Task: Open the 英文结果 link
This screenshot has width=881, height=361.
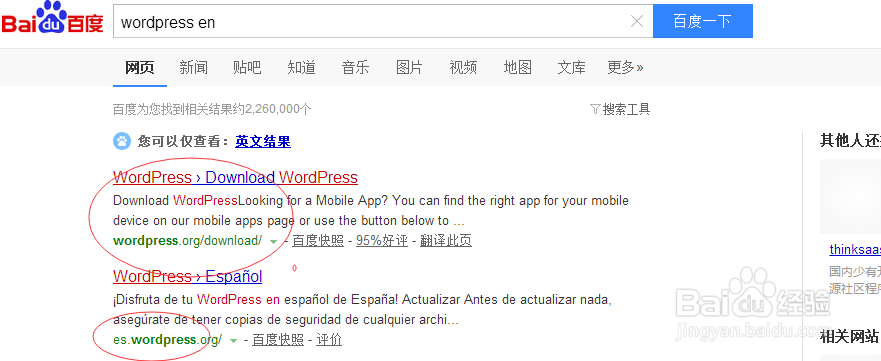Action: tap(263, 141)
